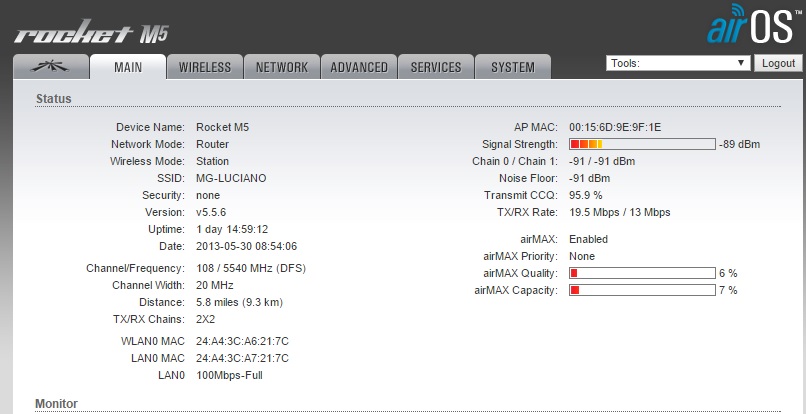Click WLAN0 MAC value 24:A4:3C:A6:21:7C
The height and width of the screenshot is (414, 806).
tap(242, 341)
